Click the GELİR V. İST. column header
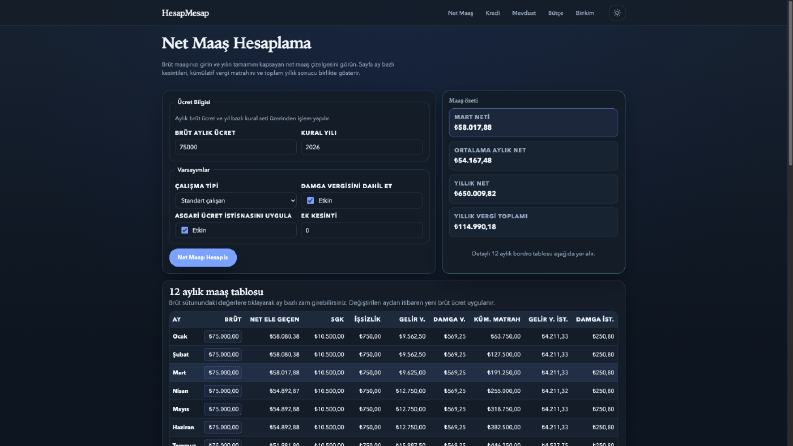 click(x=548, y=320)
